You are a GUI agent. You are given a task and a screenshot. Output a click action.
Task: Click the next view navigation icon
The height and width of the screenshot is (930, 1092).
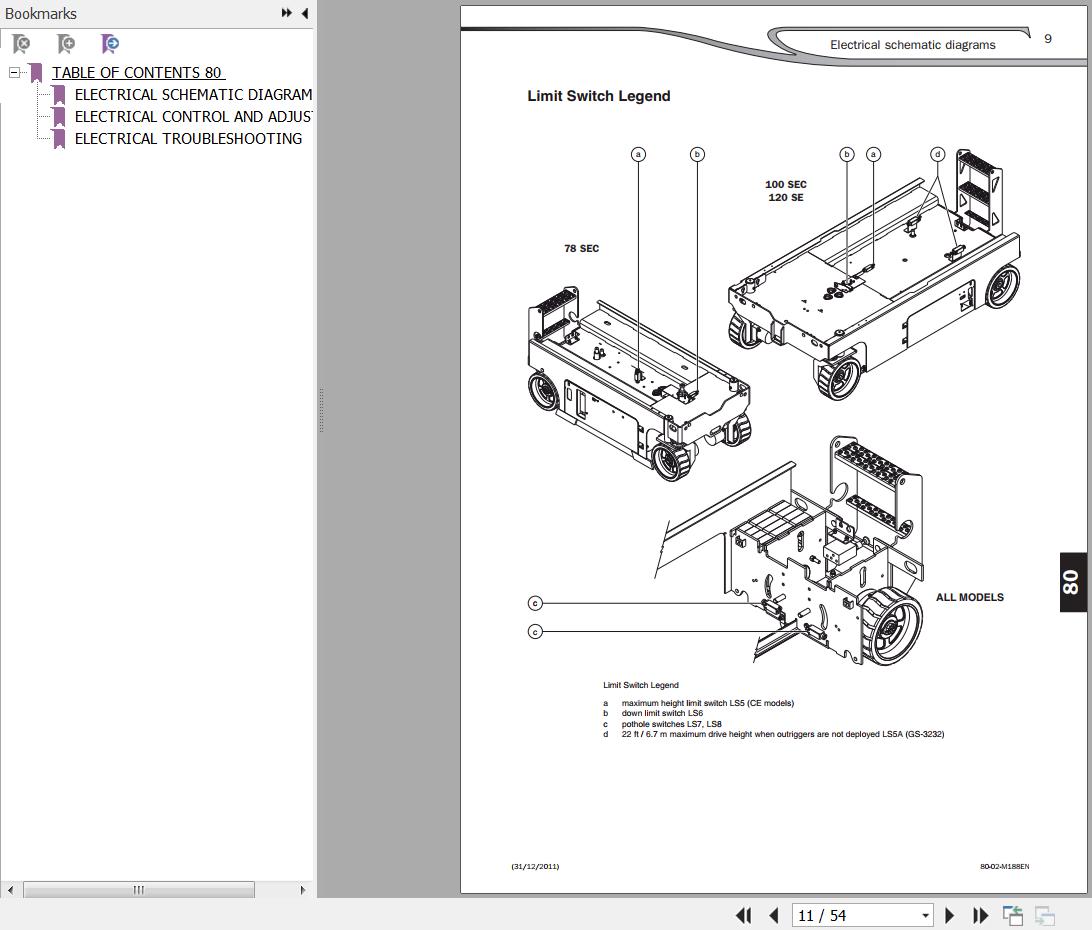pos(1045,915)
